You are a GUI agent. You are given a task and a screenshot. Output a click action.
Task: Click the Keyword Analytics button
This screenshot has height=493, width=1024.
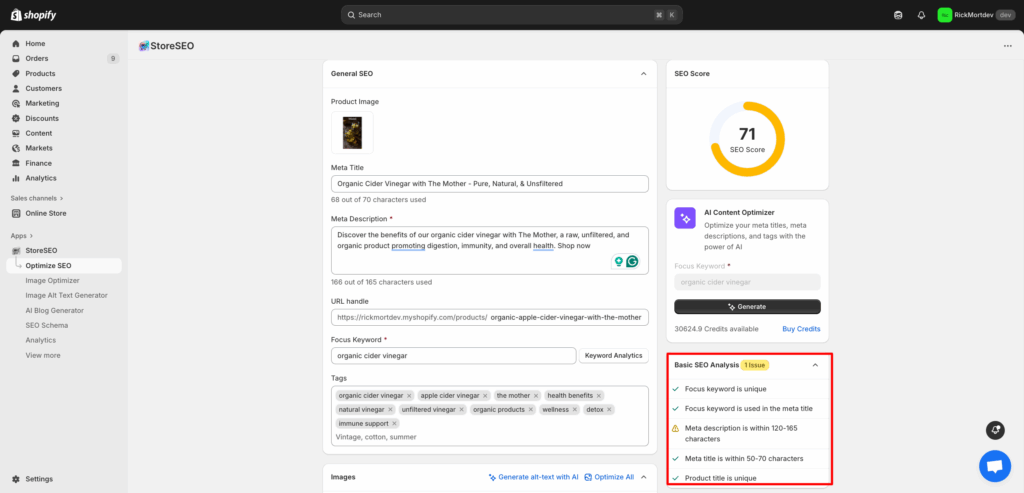point(613,355)
